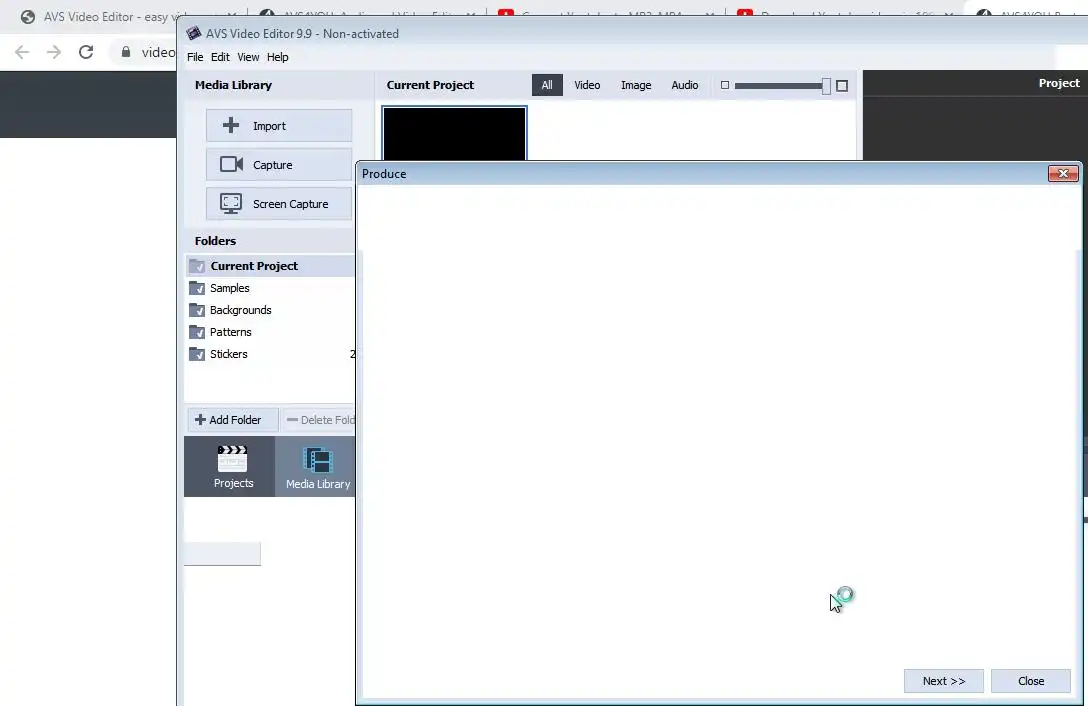Filter media by Image
Screen dimensions: 1088x706
click(636, 85)
